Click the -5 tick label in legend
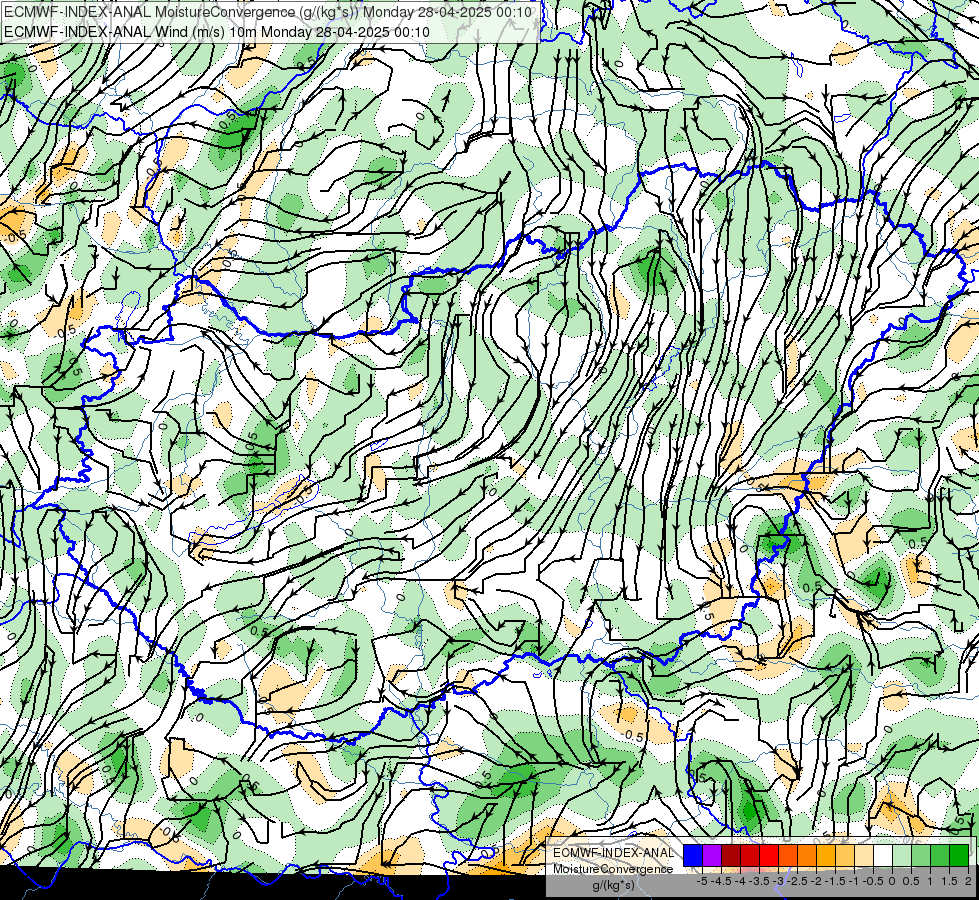 (x=702, y=881)
